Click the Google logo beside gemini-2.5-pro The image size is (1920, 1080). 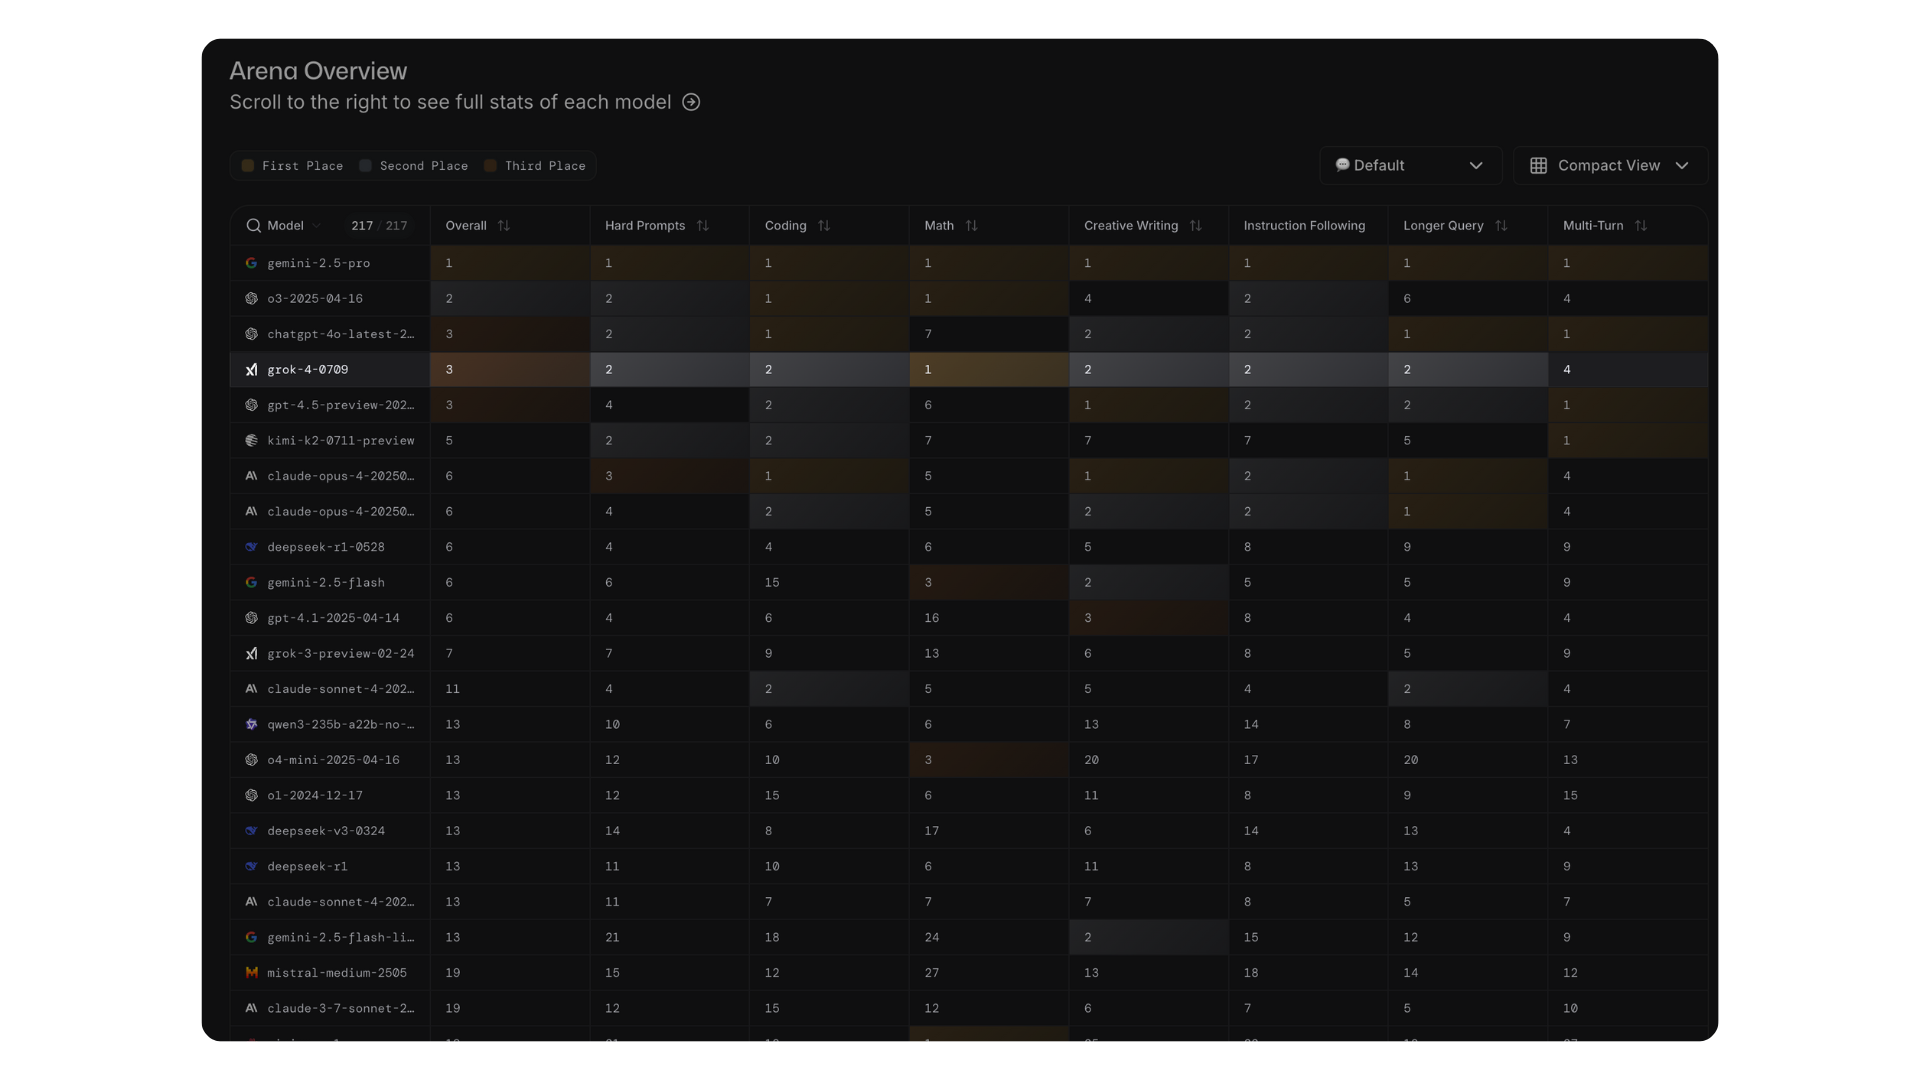click(x=251, y=263)
